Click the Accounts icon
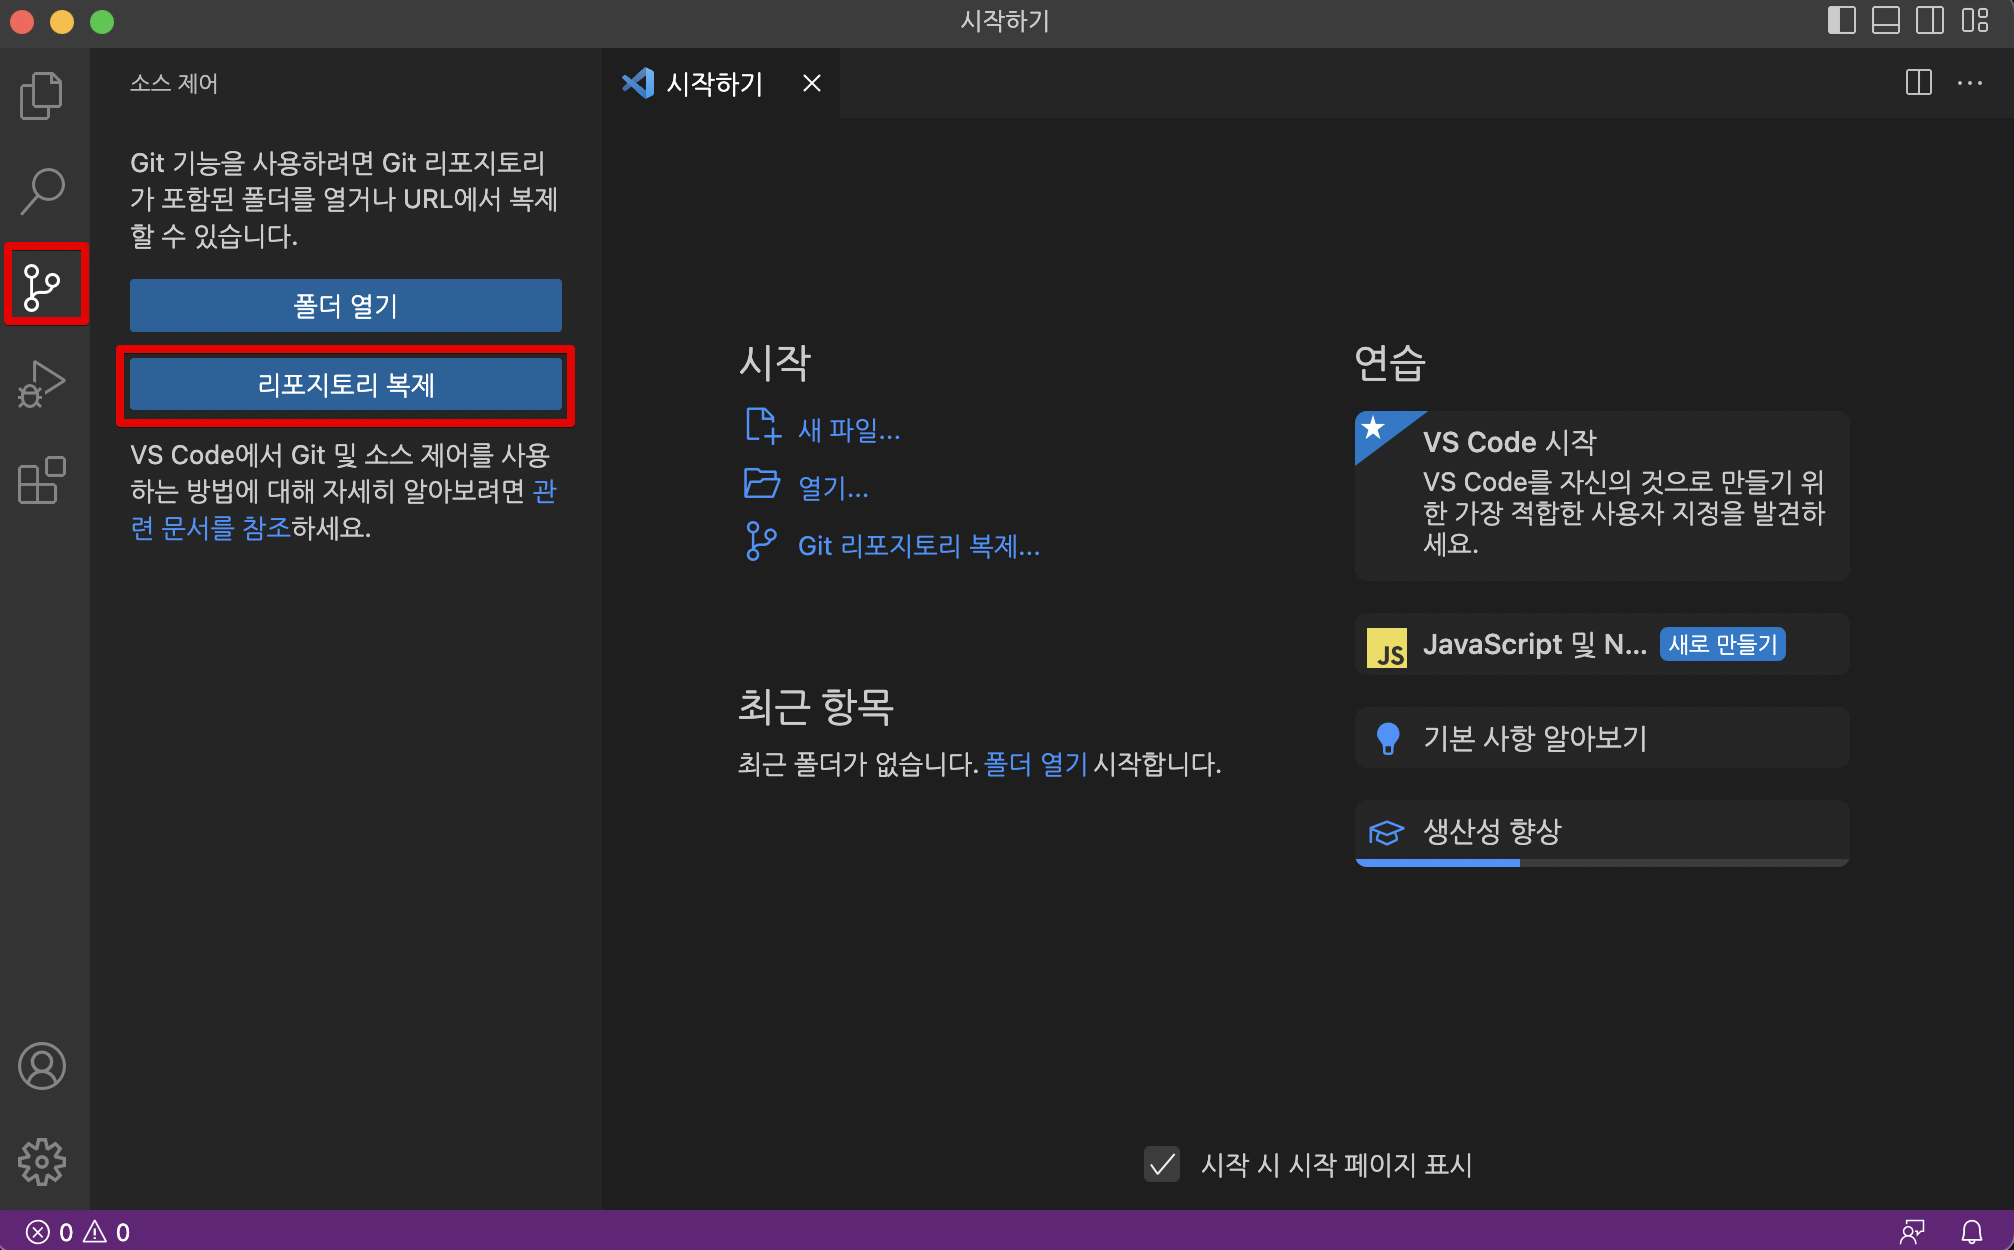Image resolution: width=2014 pixels, height=1250 pixels. (42, 1066)
